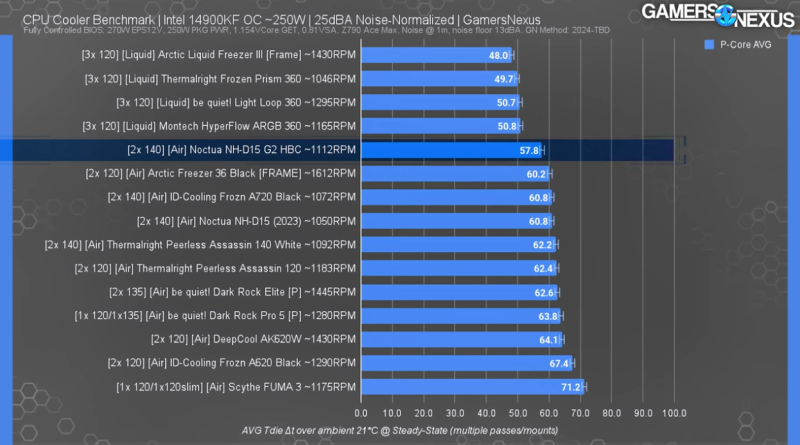Image resolution: width=800 pixels, height=445 pixels.
Task: Select the ID-Cooling Frozn A620 Black label
Action: tap(232, 363)
